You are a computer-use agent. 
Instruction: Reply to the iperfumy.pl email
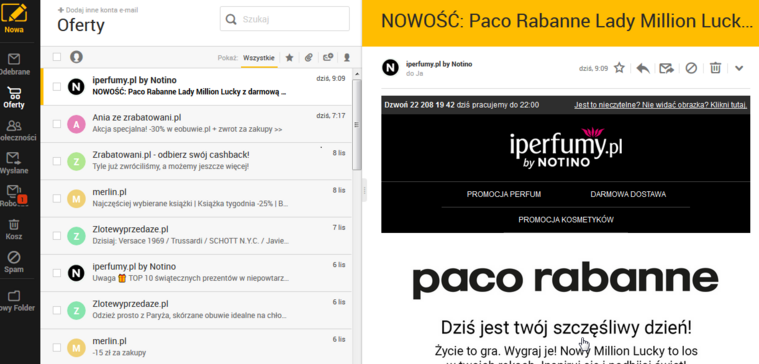pos(643,68)
